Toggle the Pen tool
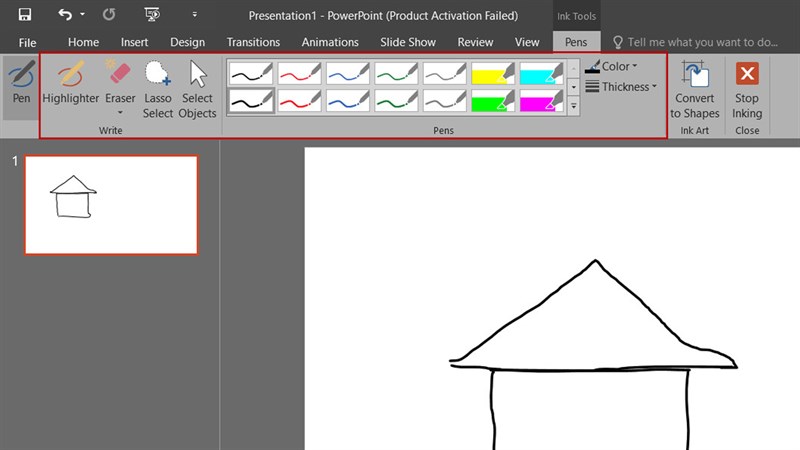Screen dimensions: 800x450 (x=21, y=88)
